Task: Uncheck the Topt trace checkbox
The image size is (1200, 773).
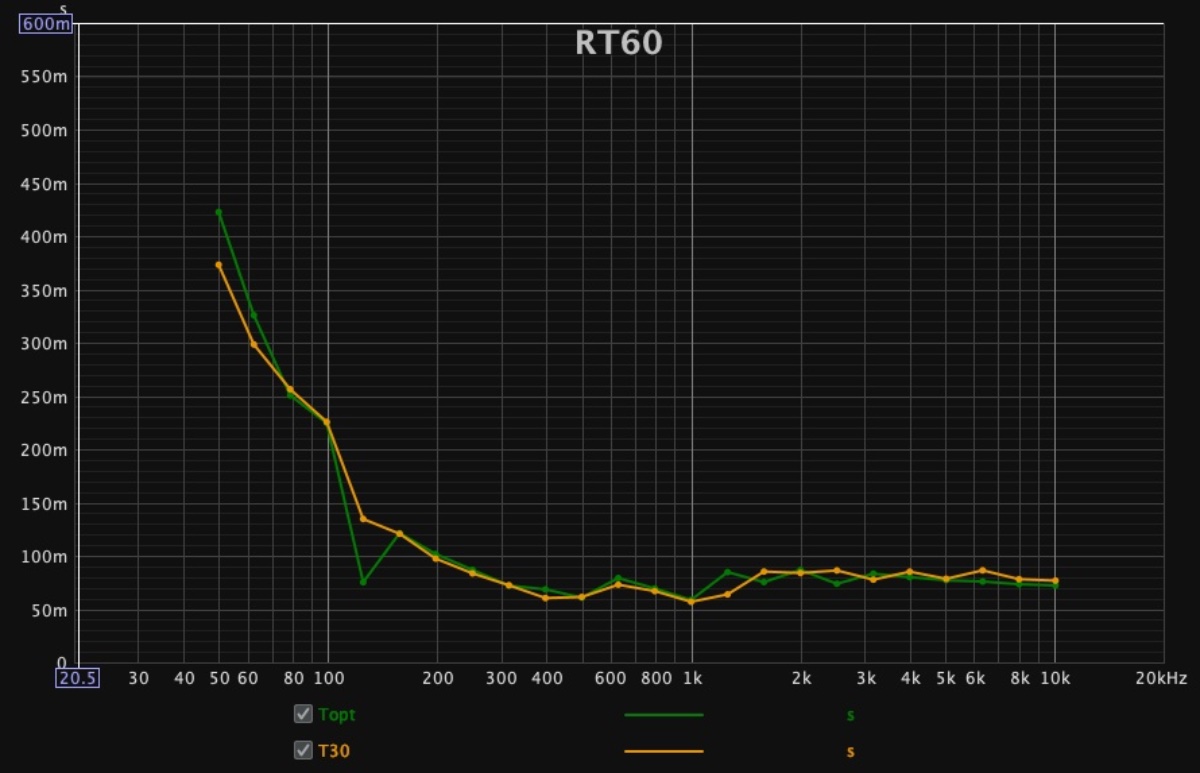Action: (303, 714)
